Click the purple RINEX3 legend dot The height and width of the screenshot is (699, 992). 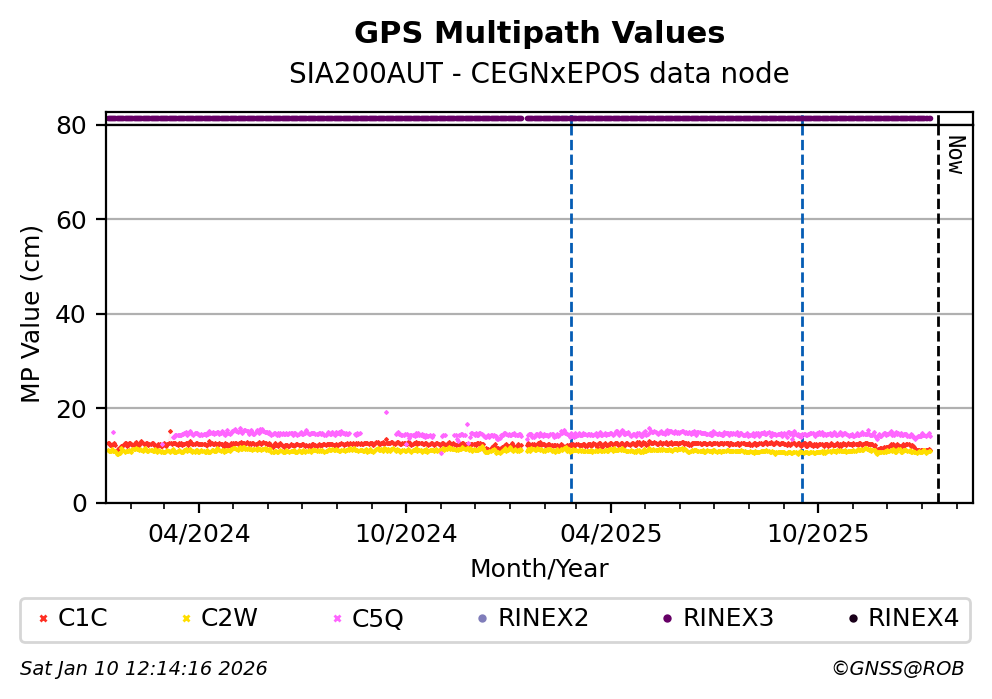[667, 619]
